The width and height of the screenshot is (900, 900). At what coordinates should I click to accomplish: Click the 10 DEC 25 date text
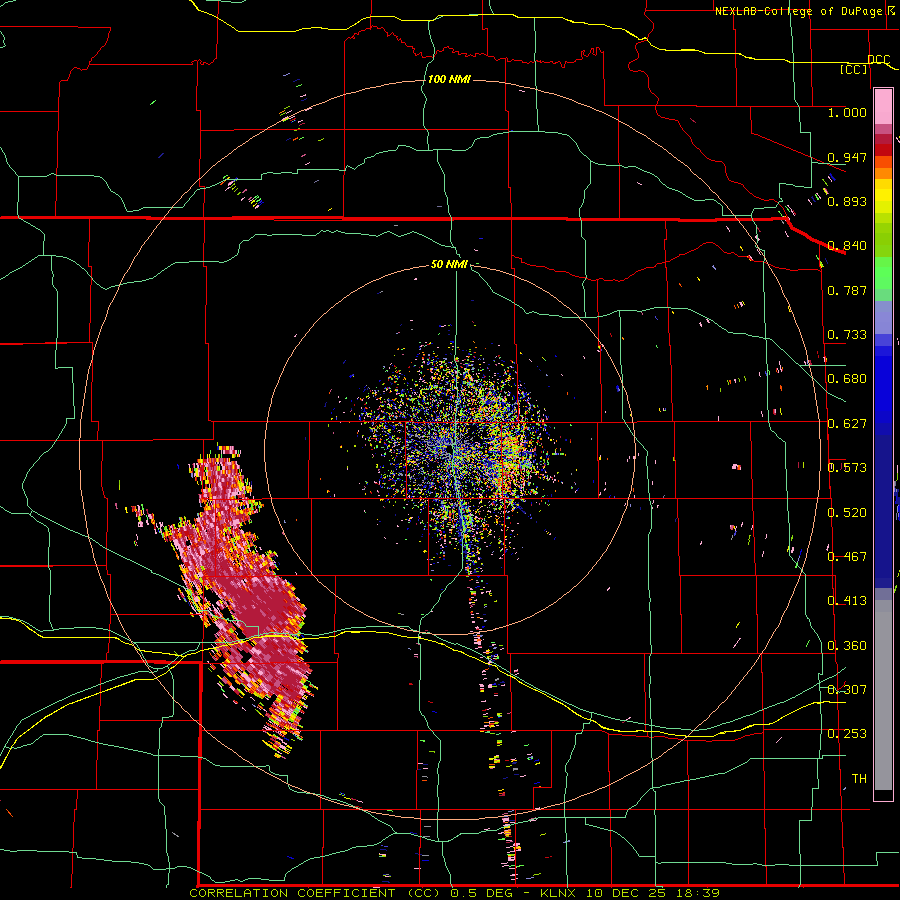pyautogui.click(x=625, y=893)
